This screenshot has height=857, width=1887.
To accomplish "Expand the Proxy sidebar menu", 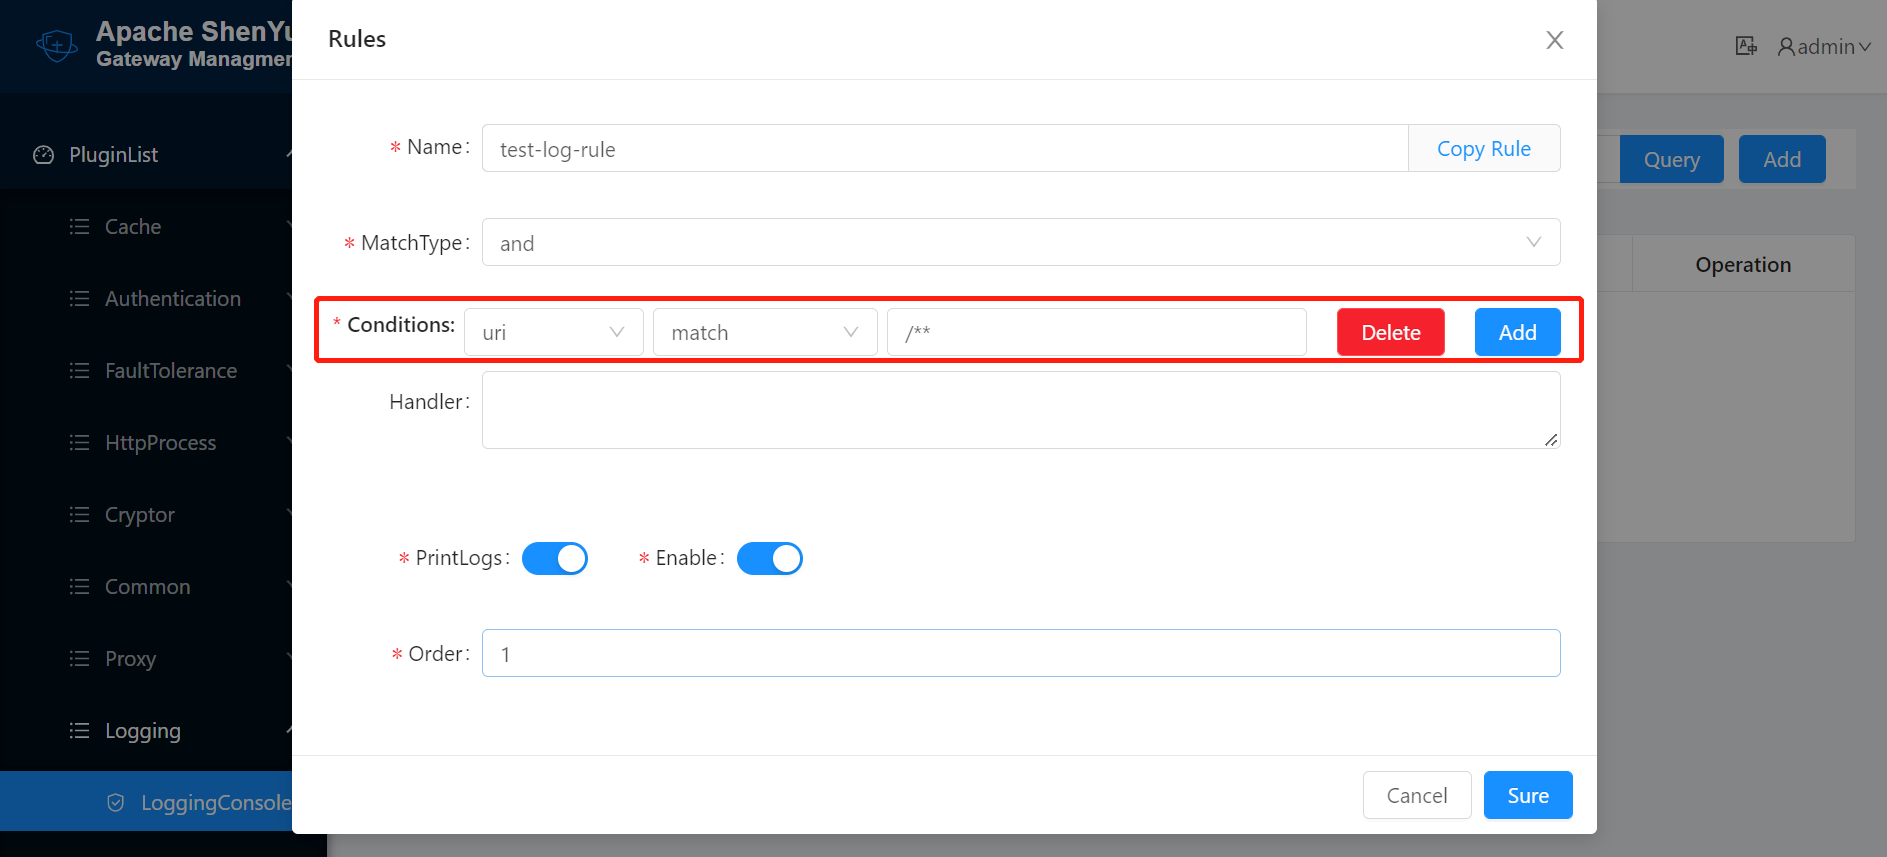I will click(x=131, y=659).
